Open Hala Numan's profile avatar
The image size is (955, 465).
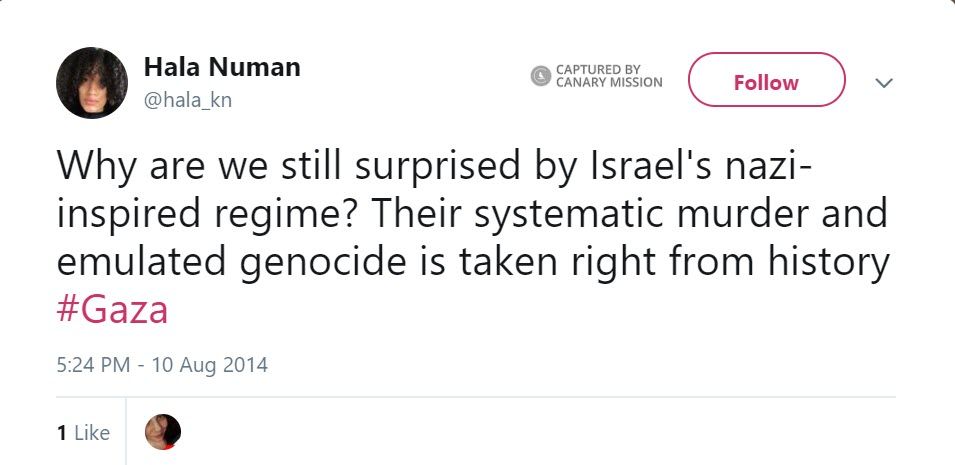[x=92, y=83]
